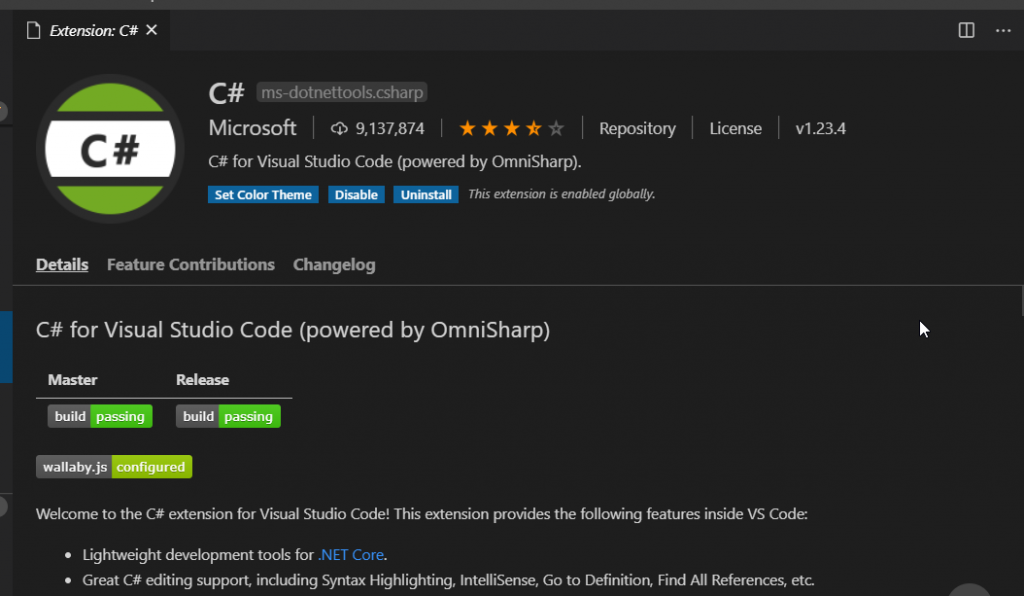Click the build passing badge under Master
Image resolution: width=1024 pixels, height=596 pixels.
(x=100, y=416)
